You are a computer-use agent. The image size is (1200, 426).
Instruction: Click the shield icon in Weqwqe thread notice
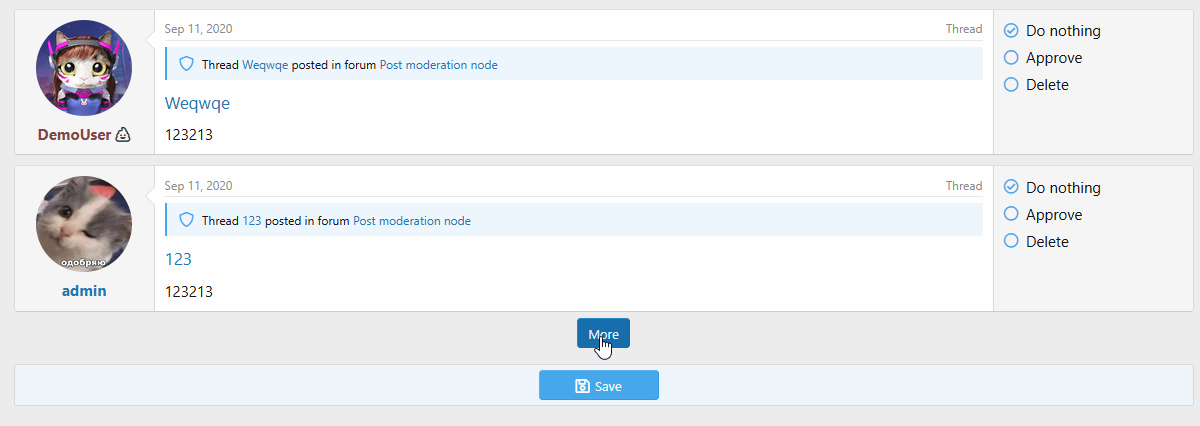click(x=185, y=64)
